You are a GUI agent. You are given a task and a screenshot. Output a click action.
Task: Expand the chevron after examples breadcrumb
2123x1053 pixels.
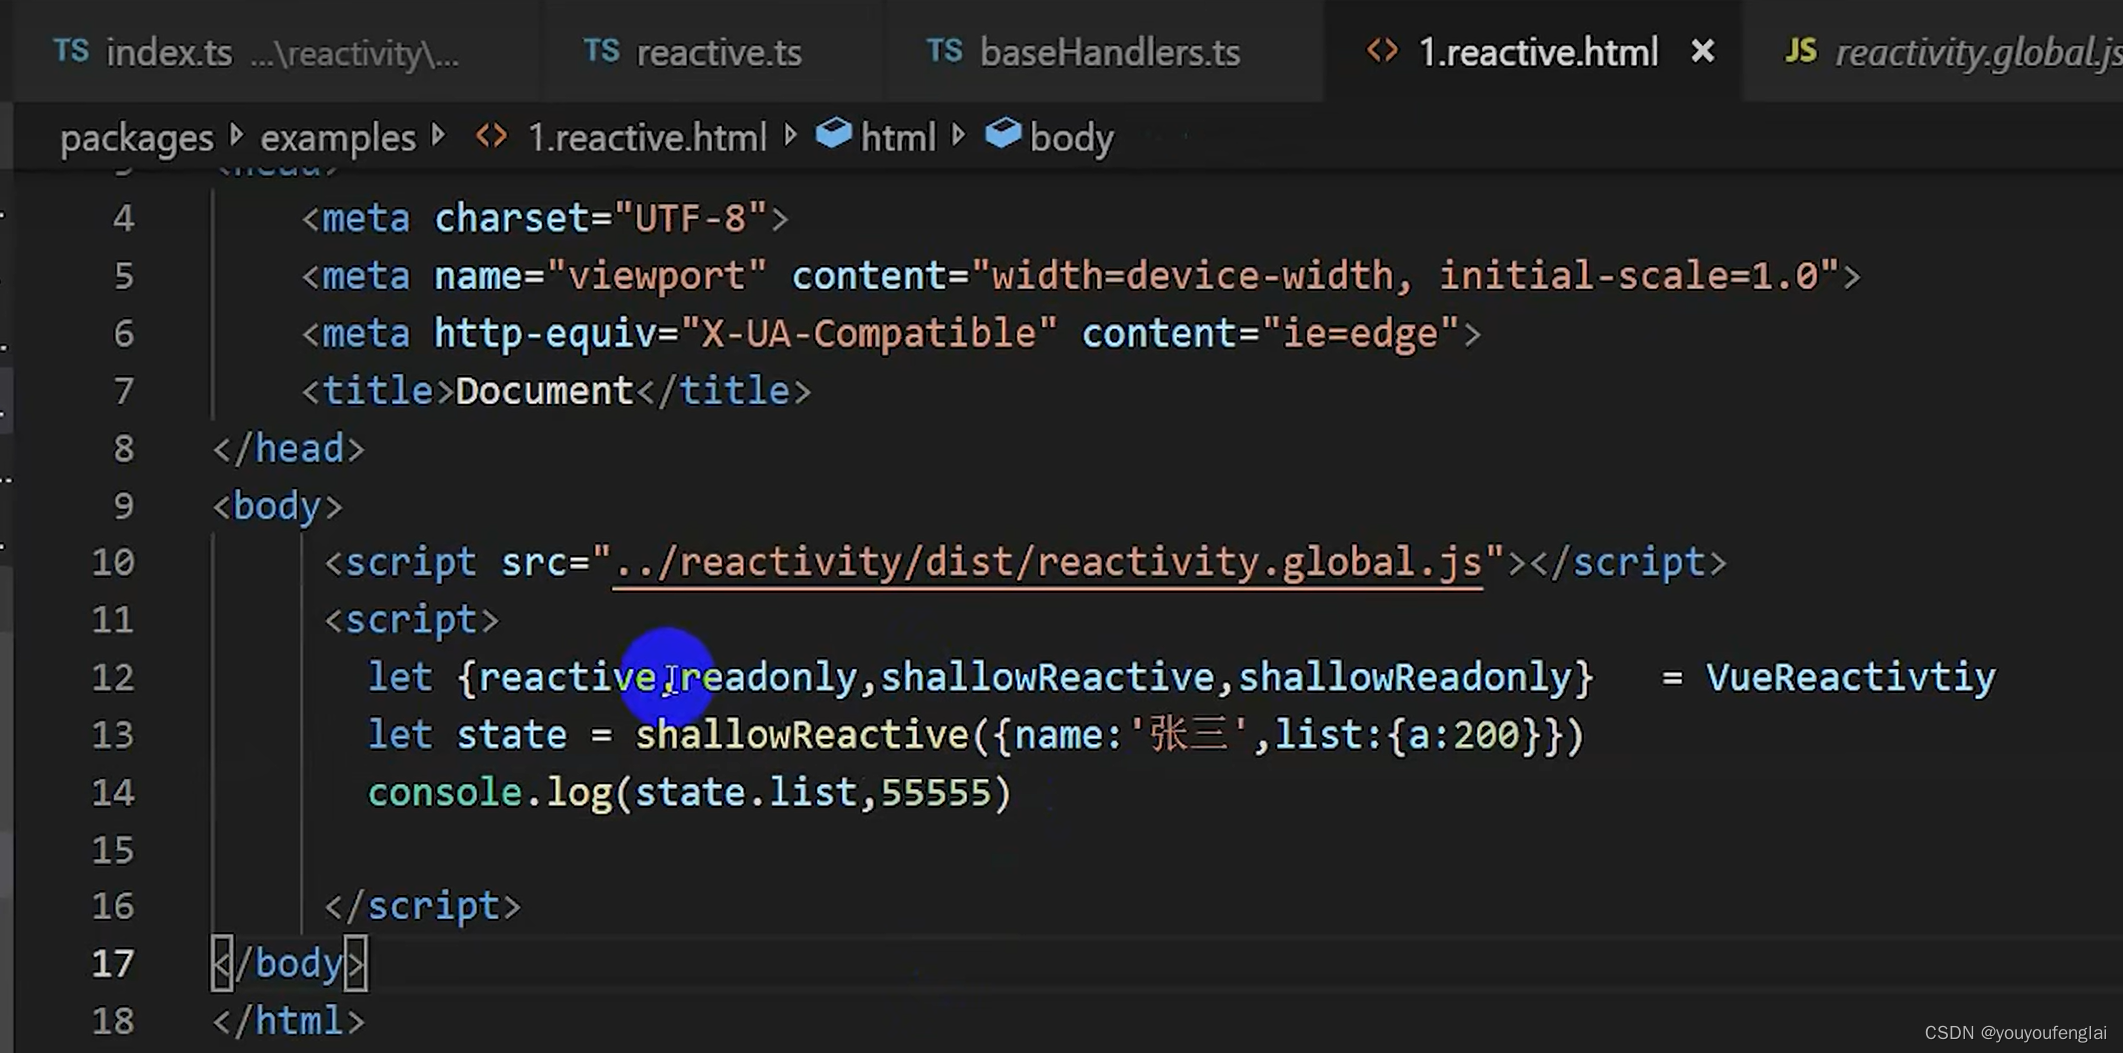pyautogui.click(x=439, y=135)
